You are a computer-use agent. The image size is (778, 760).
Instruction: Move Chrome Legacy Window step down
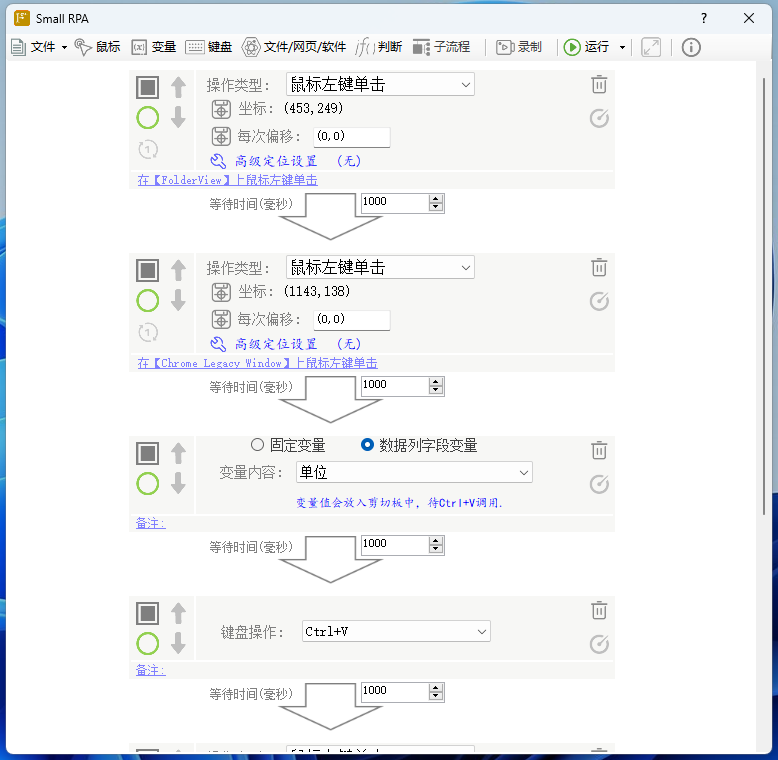click(178, 300)
